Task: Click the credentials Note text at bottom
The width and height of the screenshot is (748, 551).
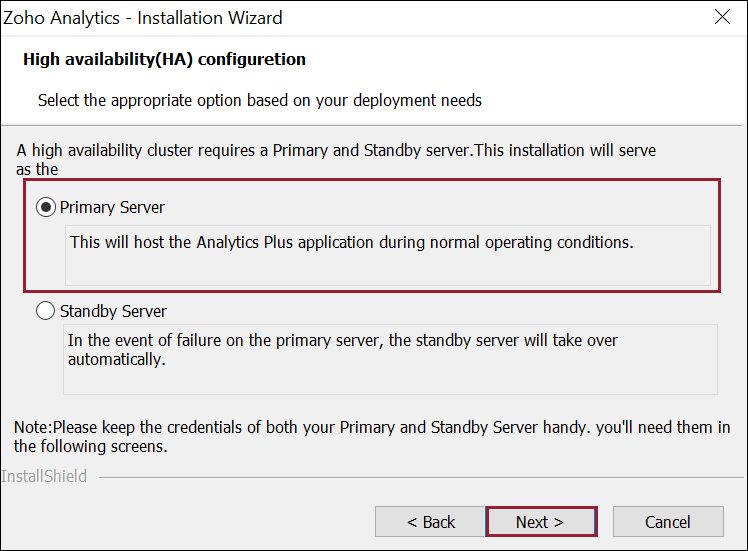Action: click(371, 437)
